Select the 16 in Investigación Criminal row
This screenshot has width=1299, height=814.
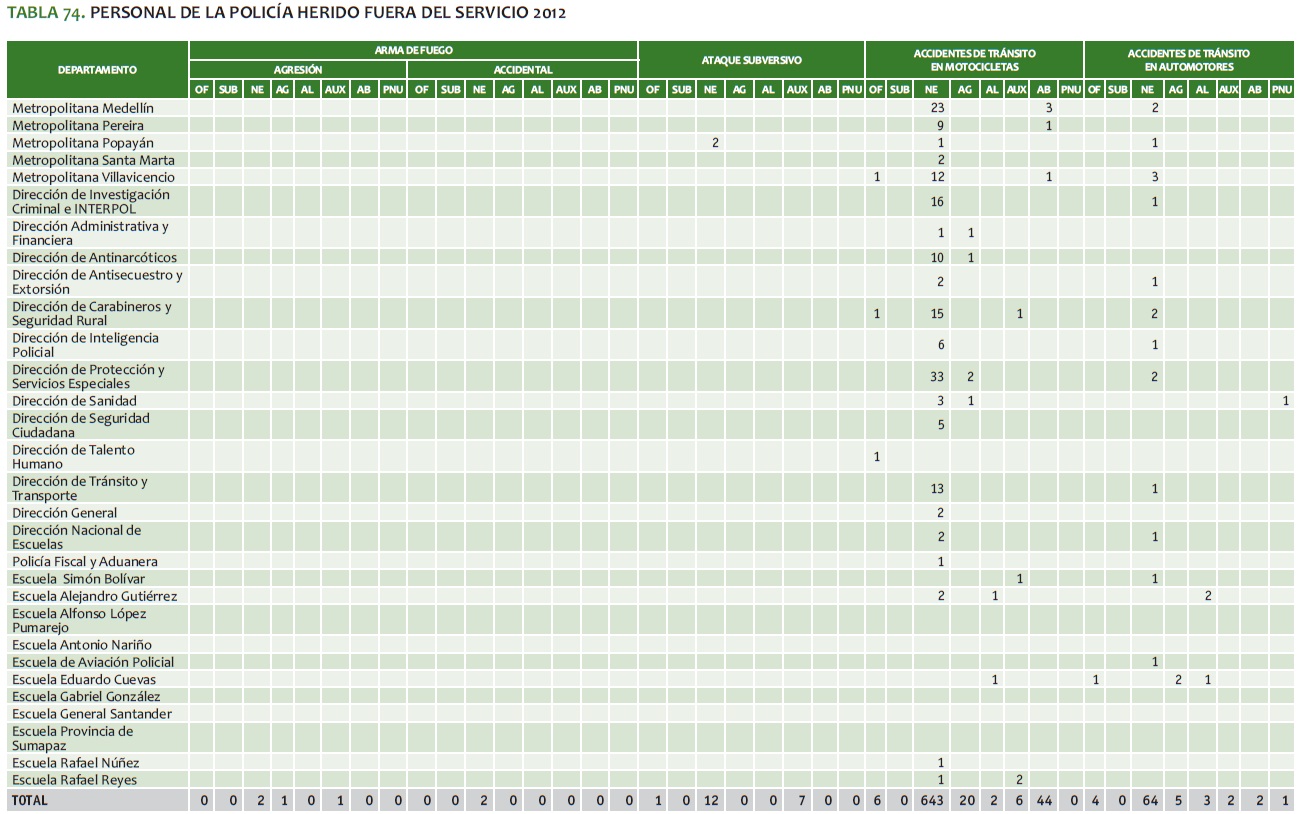pos(937,202)
